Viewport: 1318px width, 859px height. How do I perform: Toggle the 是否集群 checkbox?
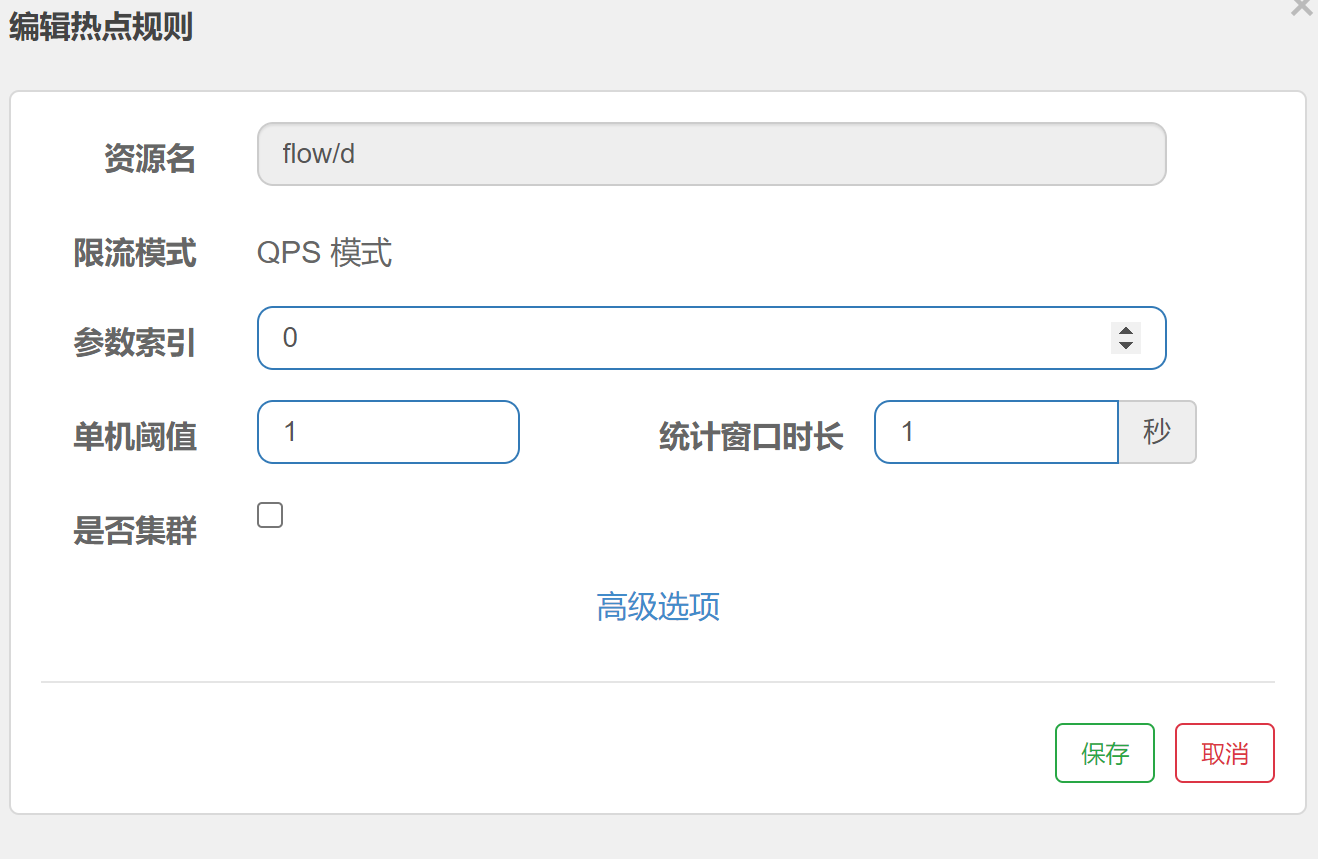(270, 515)
